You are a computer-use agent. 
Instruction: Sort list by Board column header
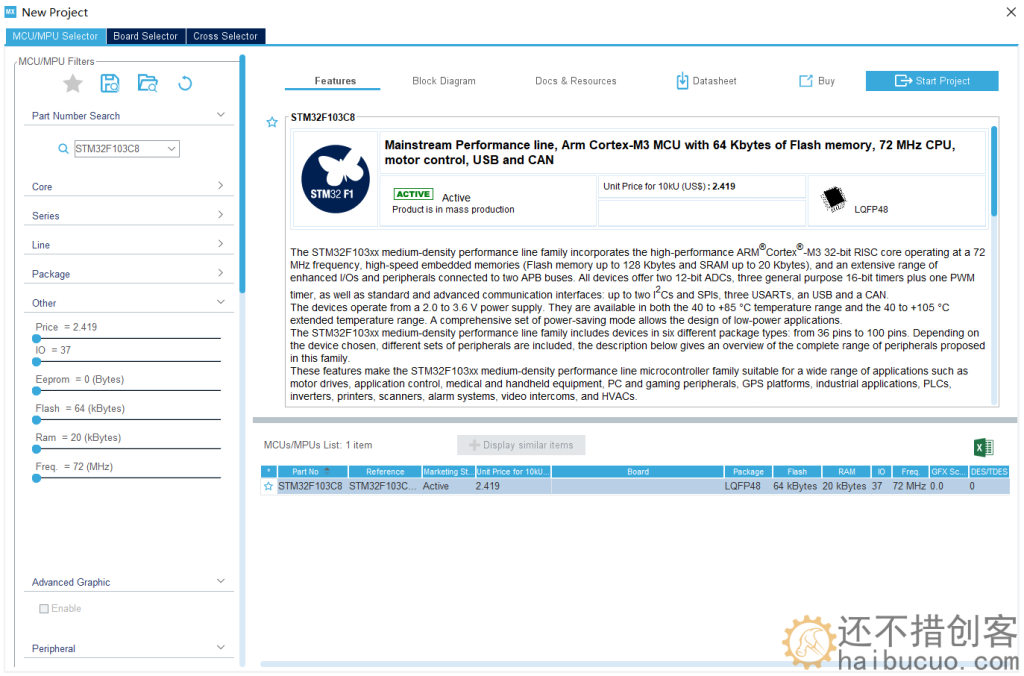(638, 472)
